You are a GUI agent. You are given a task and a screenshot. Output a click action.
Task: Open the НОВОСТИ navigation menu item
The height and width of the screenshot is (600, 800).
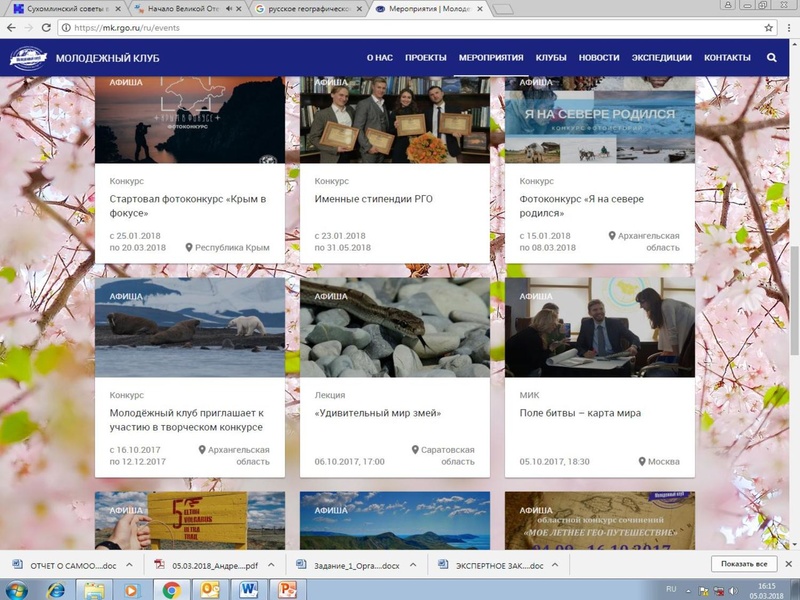pos(601,57)
